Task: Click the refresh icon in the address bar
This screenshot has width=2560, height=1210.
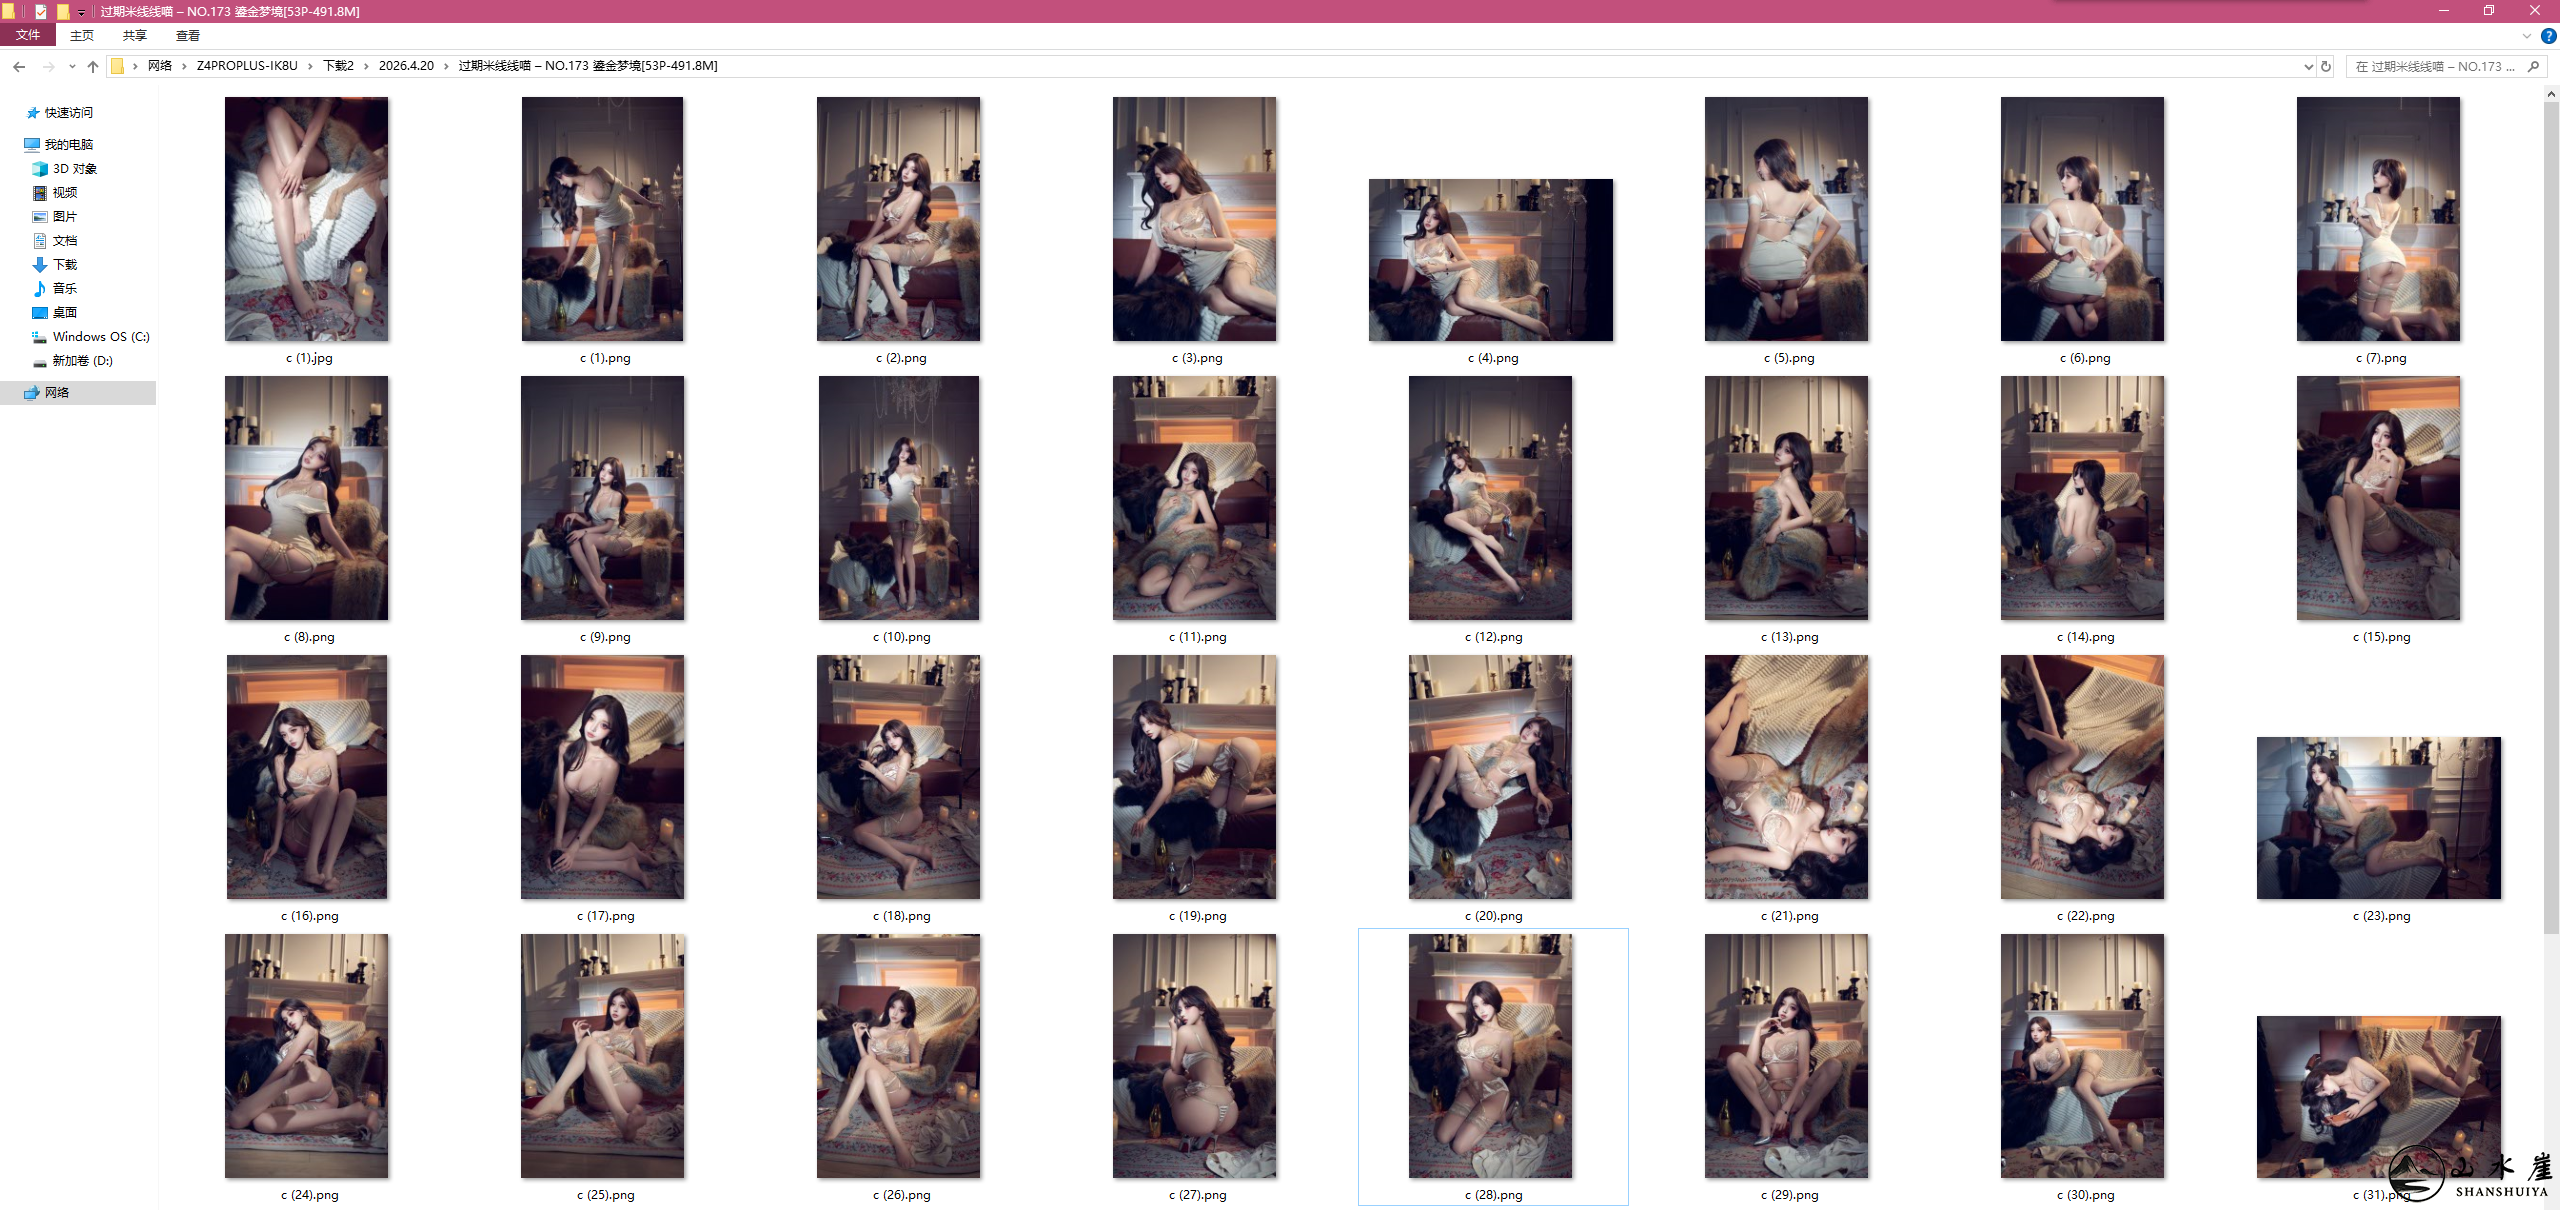Action: pos(2325,67)
